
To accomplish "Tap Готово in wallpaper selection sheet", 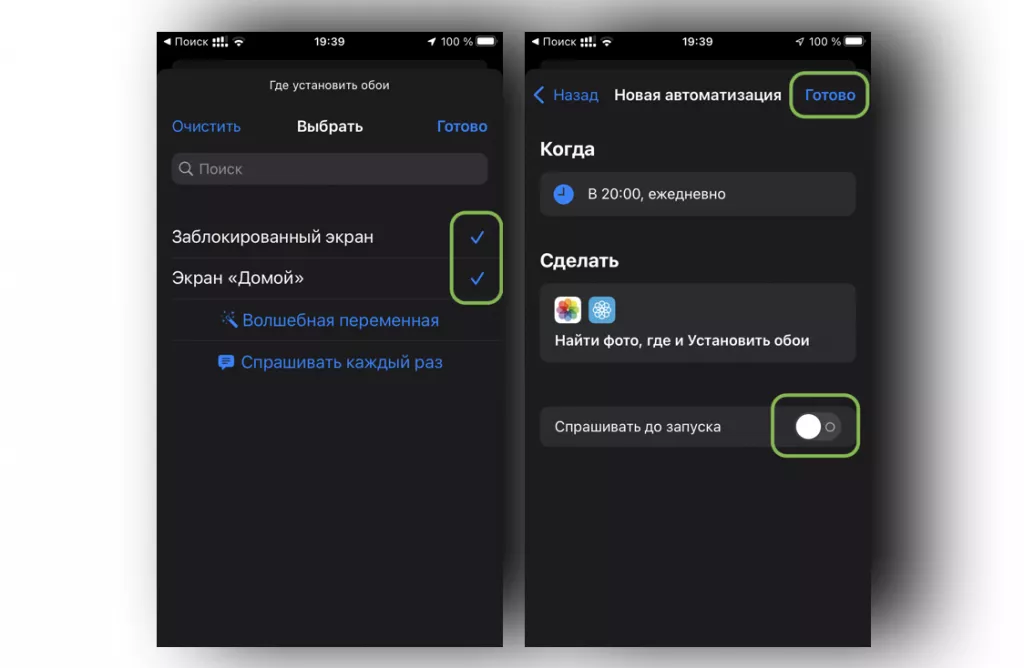I will 462,126.
